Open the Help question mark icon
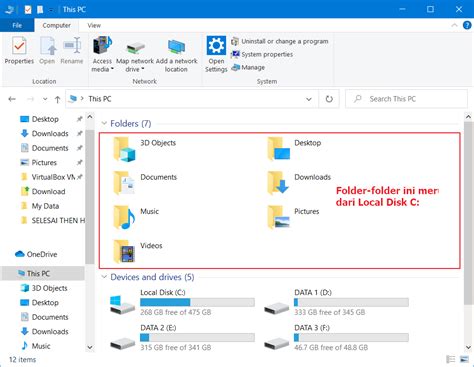The width and height of the screenshot is (474, 367). coord(467,25)
